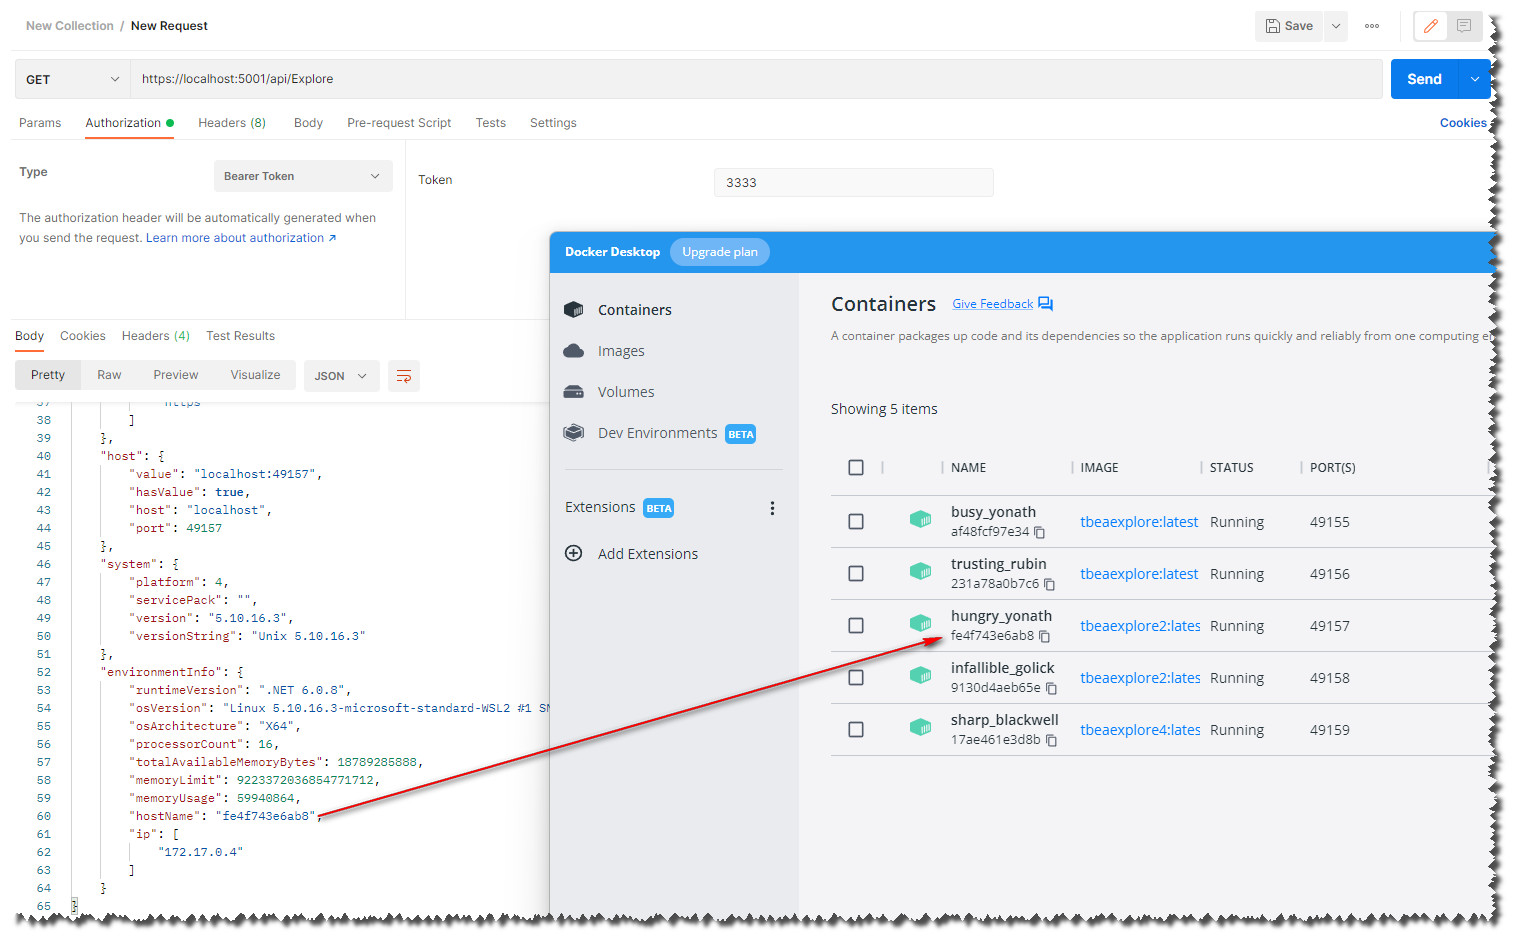Copy the busy_yonath container ID af48fcf97e34
This screenshot has height=938, width=1514.
1040,533
